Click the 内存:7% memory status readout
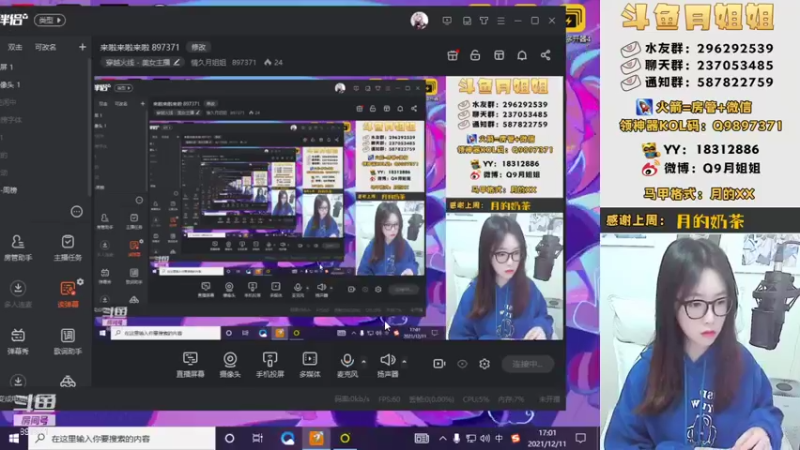The width and height of the screenshot is (800, 450). pos(511,399)
